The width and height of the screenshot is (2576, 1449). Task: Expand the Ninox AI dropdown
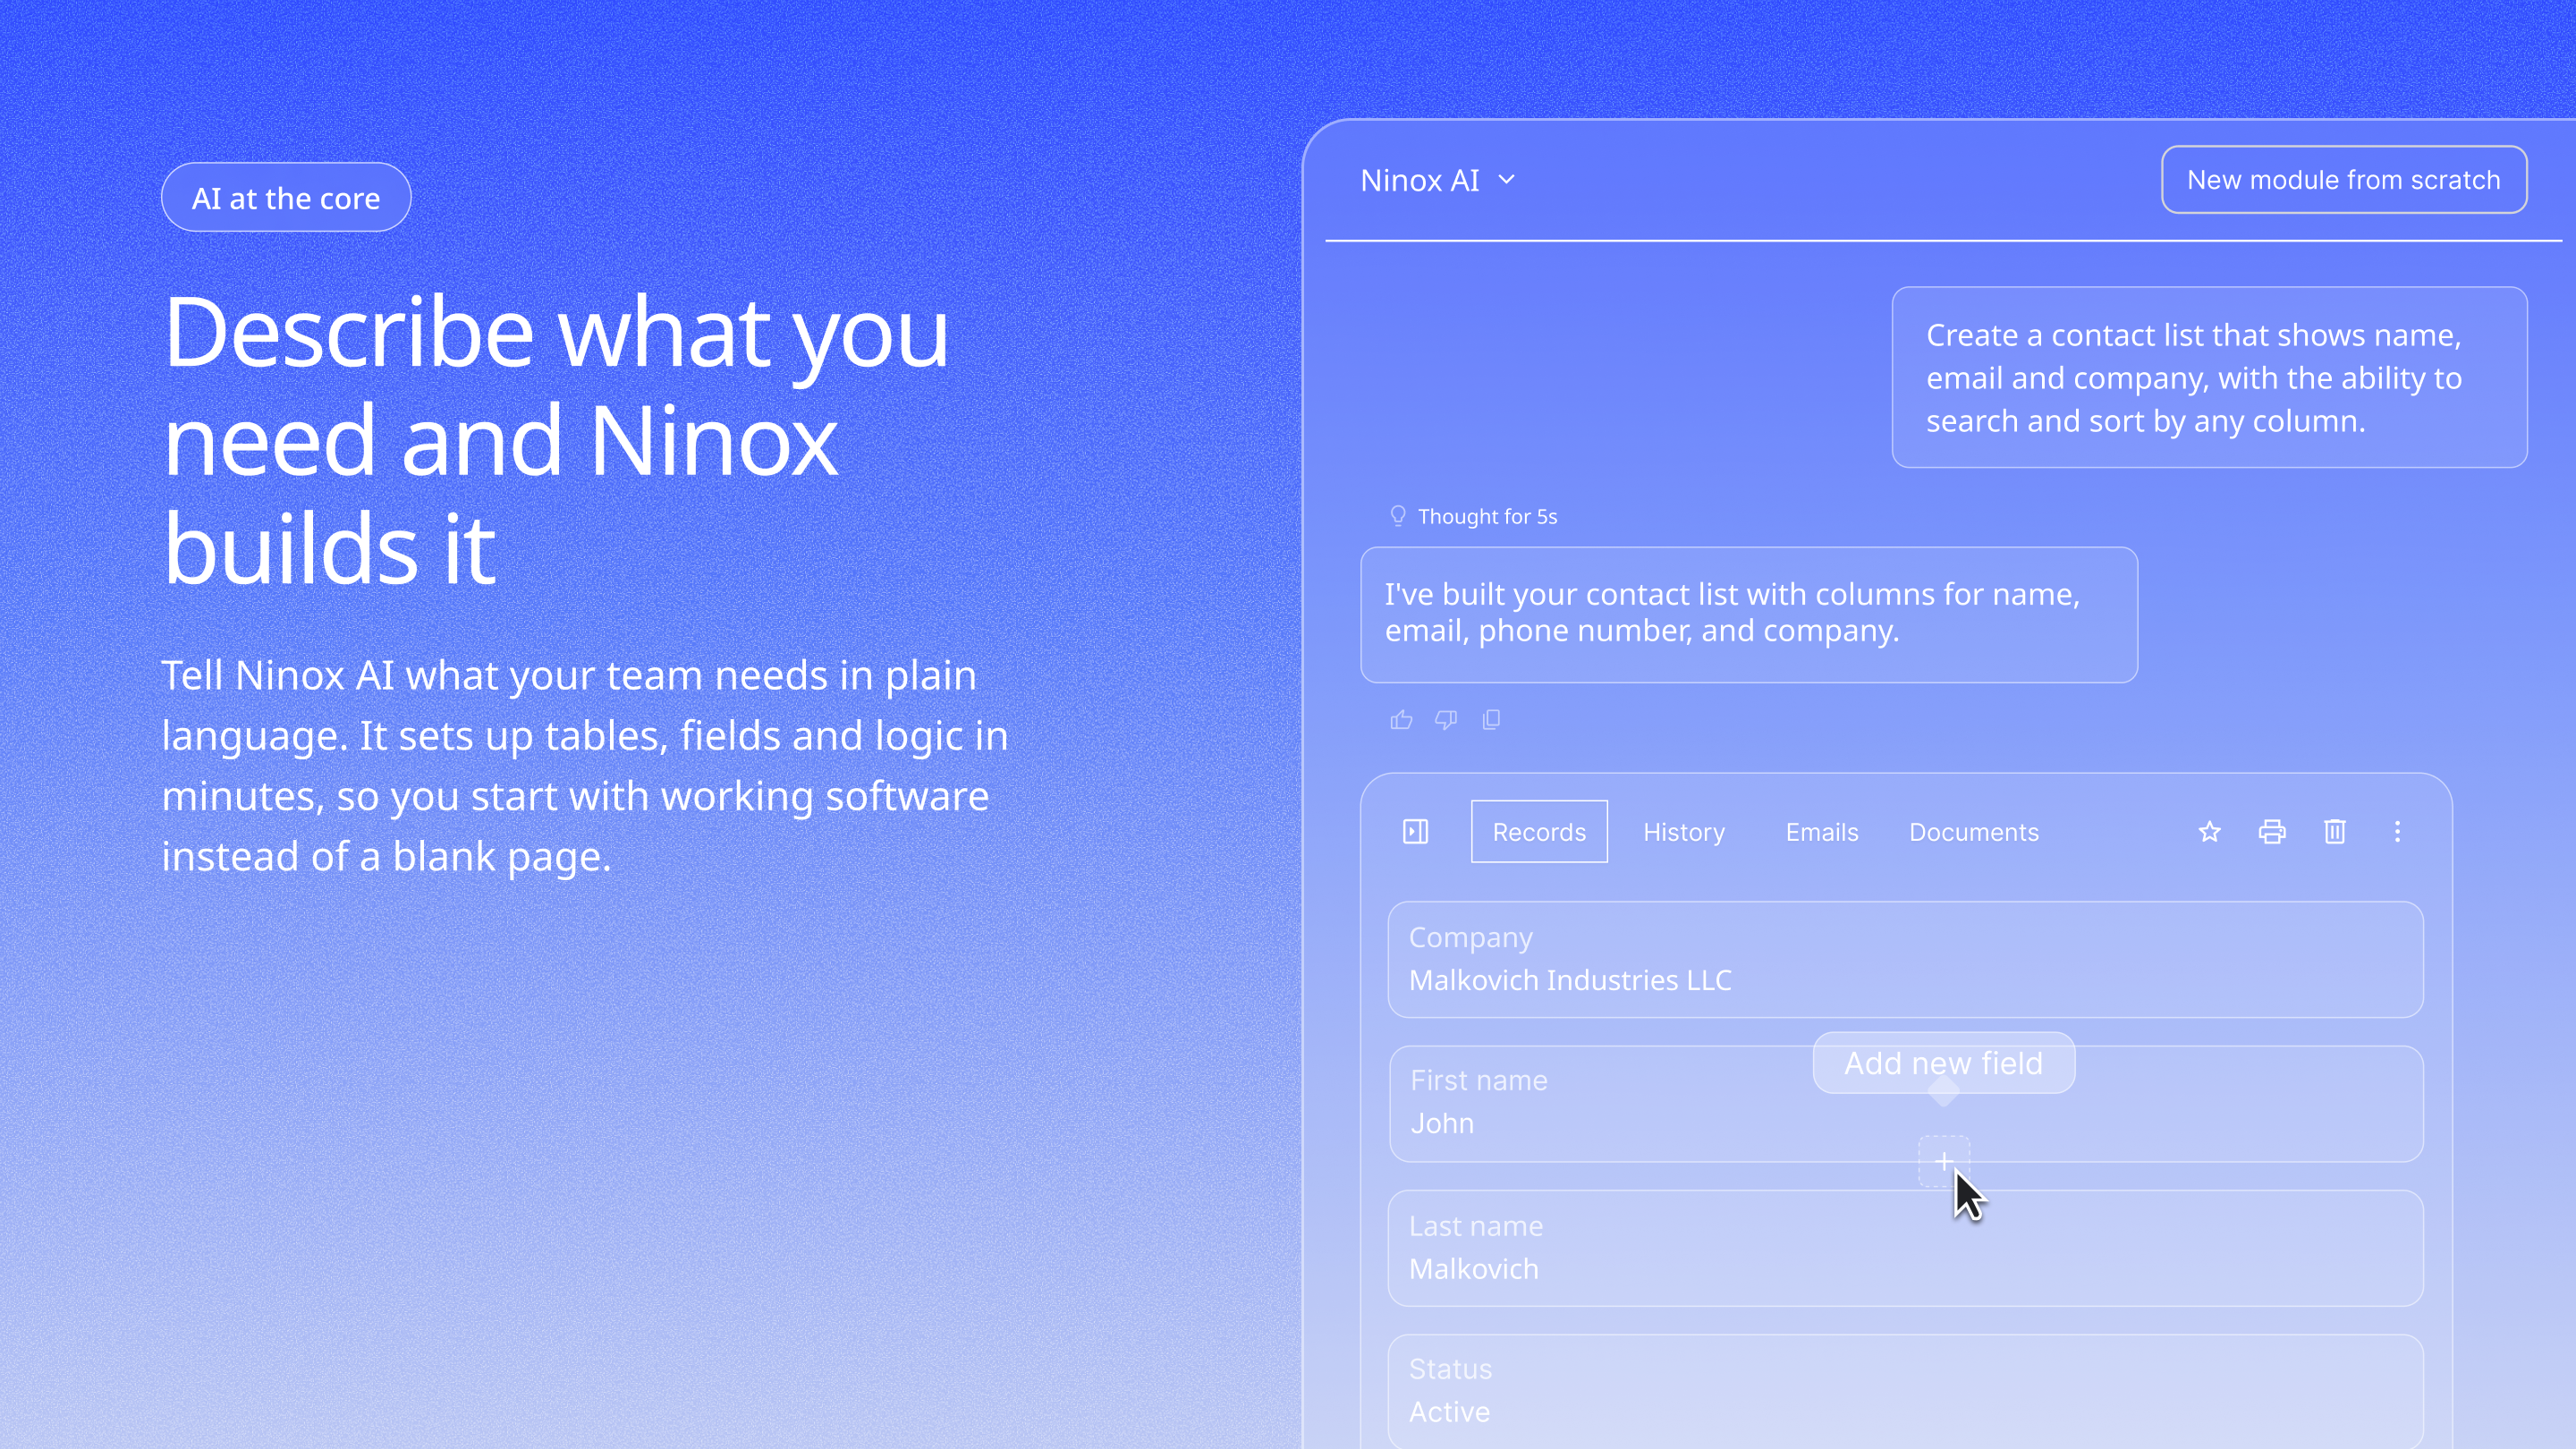point(1437,180)
